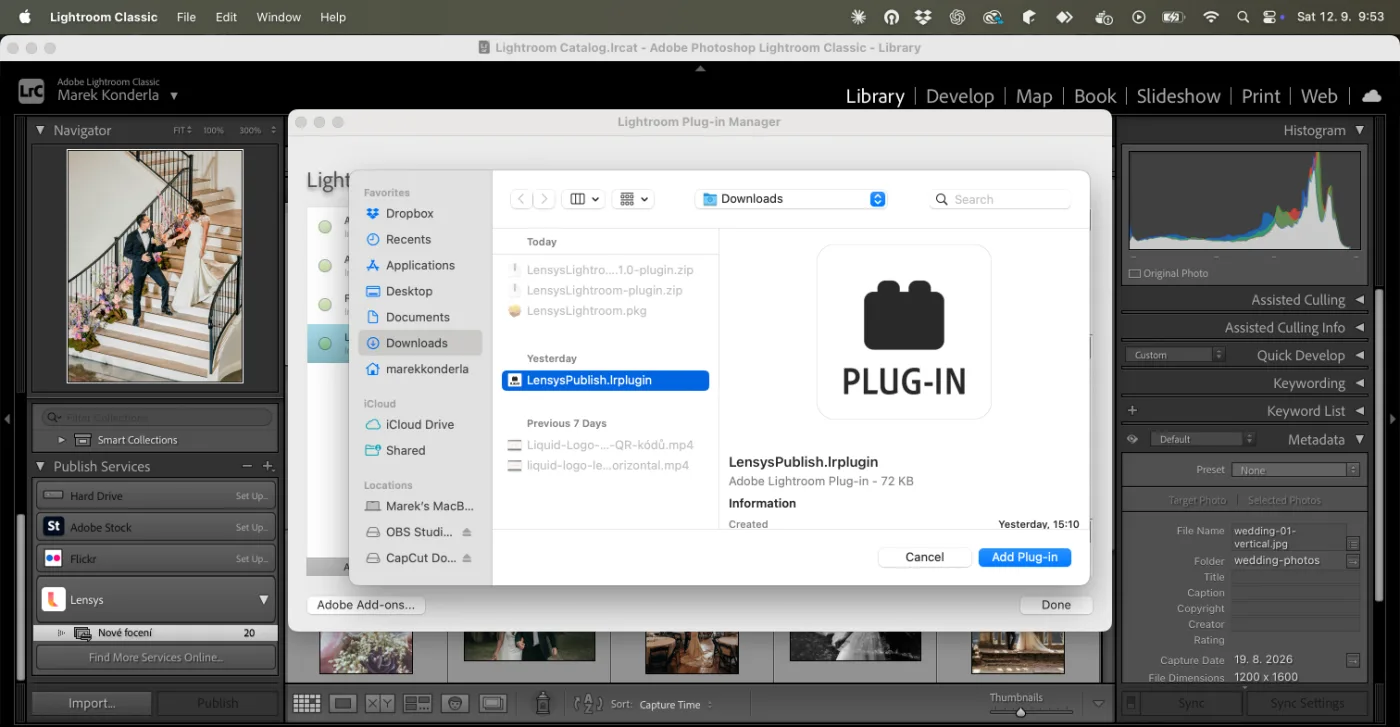The width and height of the screenshot is (1400, 727).
Task: Open Survey view icon in toolbar
Action: (418, 704)
